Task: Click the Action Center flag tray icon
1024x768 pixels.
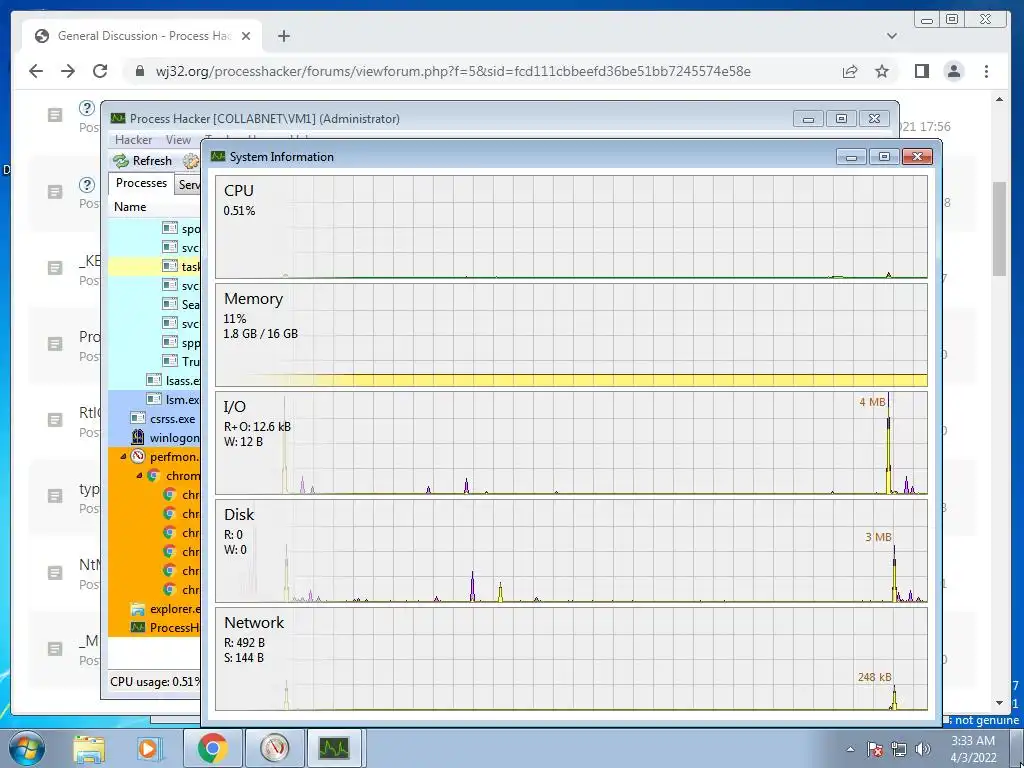Action: pyautogui.click(x=874, y=749)
